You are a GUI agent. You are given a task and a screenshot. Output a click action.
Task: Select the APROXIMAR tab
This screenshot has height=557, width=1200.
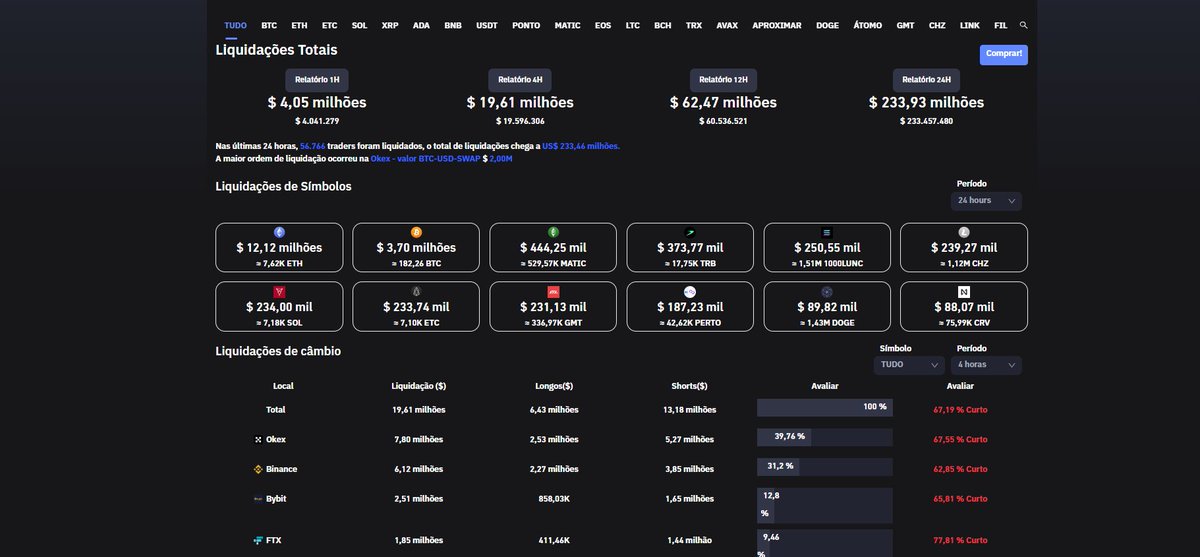[x=777, y=25]
